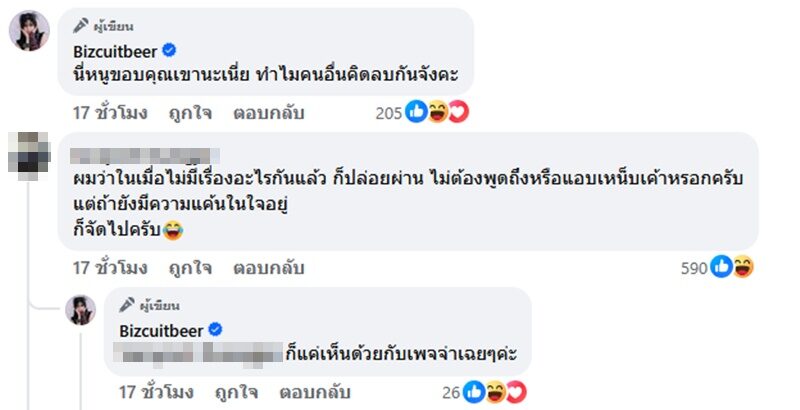
Task: Click the heart reaction icon beside 26
Action: 515,390
